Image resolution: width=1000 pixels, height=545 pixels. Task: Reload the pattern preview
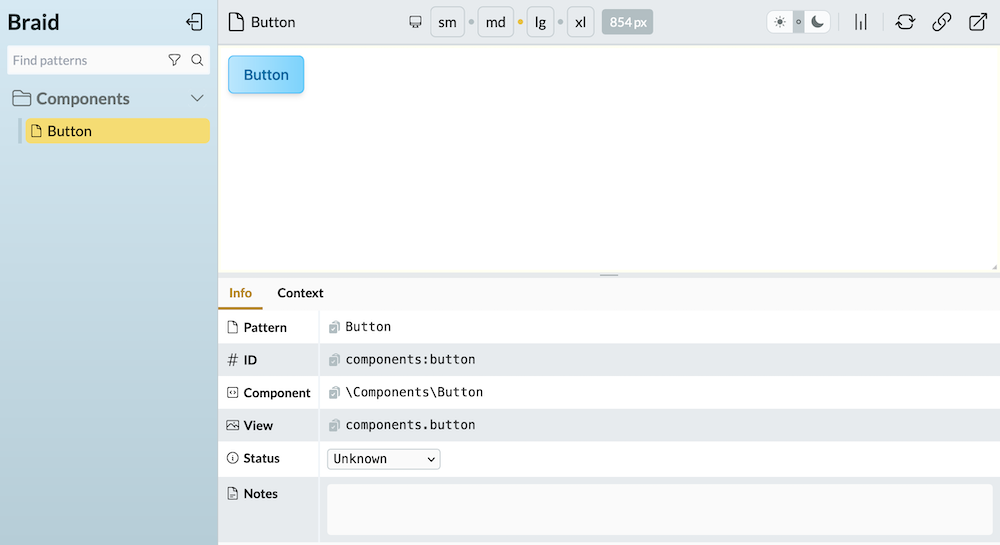905,22
